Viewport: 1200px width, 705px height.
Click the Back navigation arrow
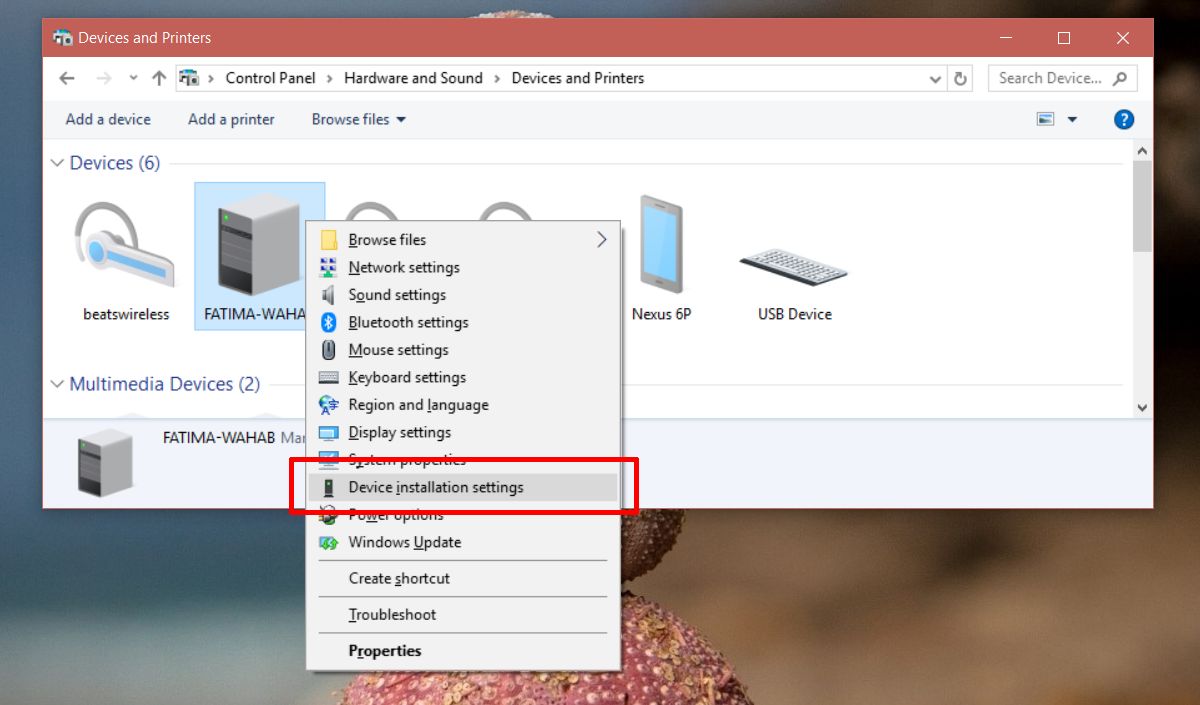pos(67,78)
